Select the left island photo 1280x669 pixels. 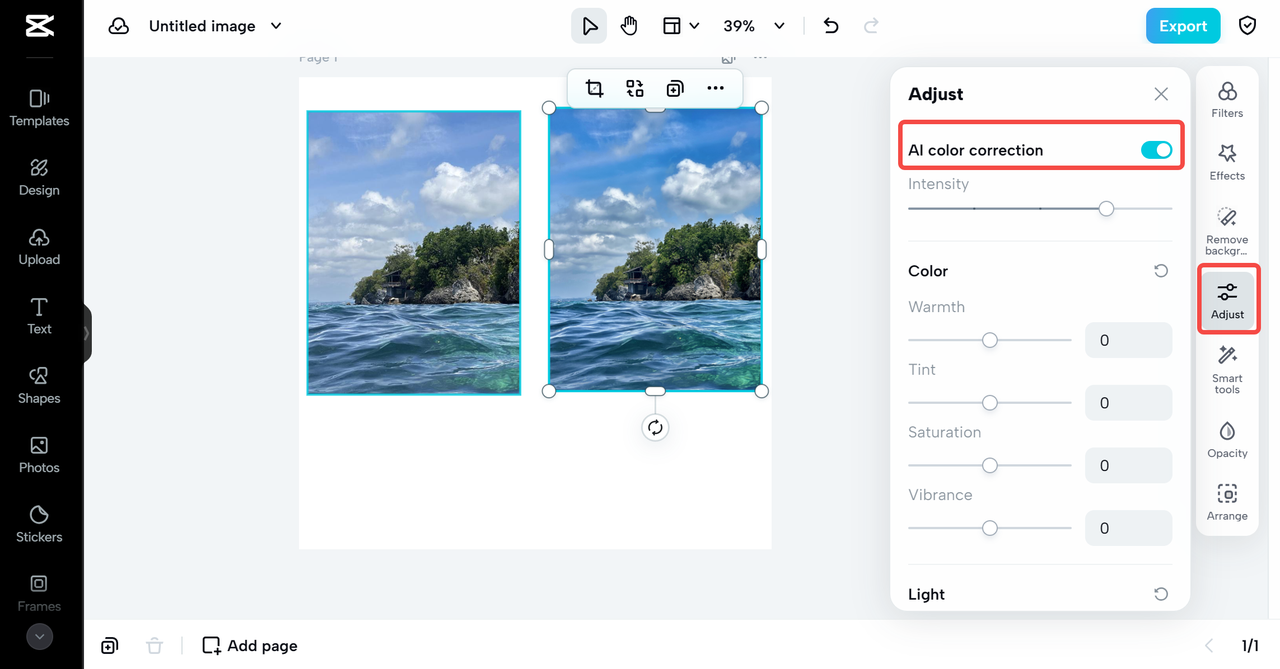[414, 252]
